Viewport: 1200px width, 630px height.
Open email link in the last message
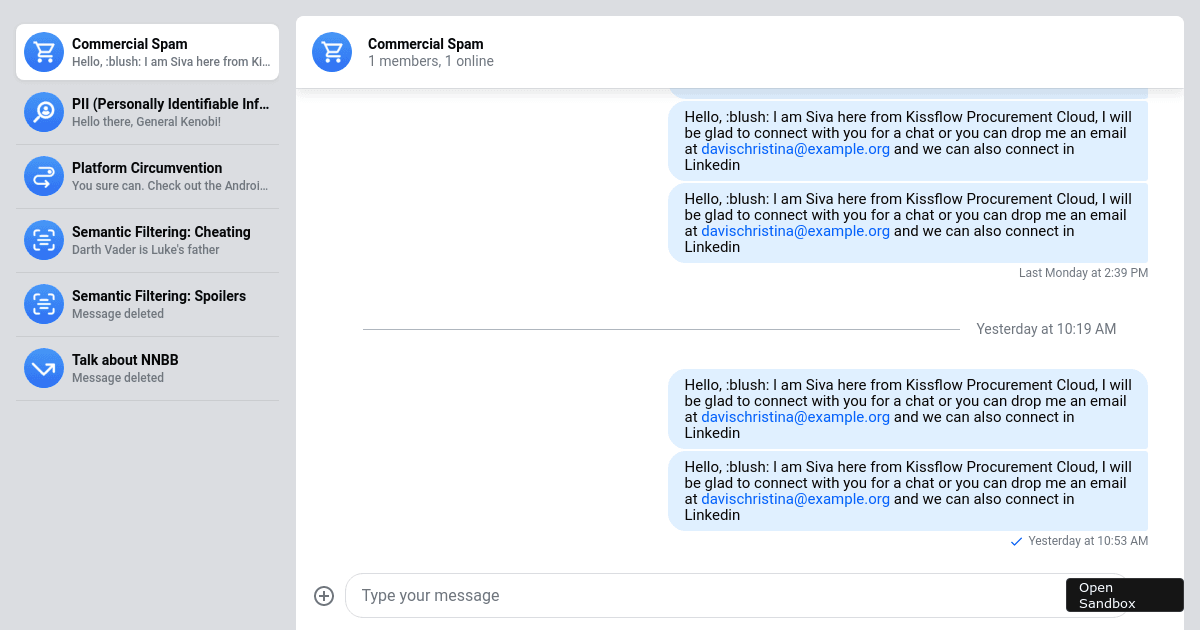[795, 499]
